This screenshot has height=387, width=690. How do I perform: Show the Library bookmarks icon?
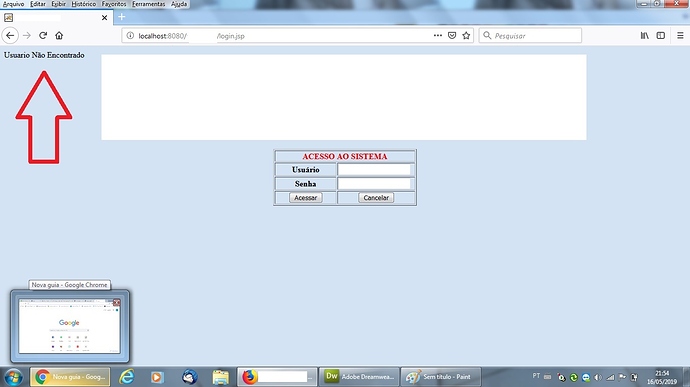point(645,36)
